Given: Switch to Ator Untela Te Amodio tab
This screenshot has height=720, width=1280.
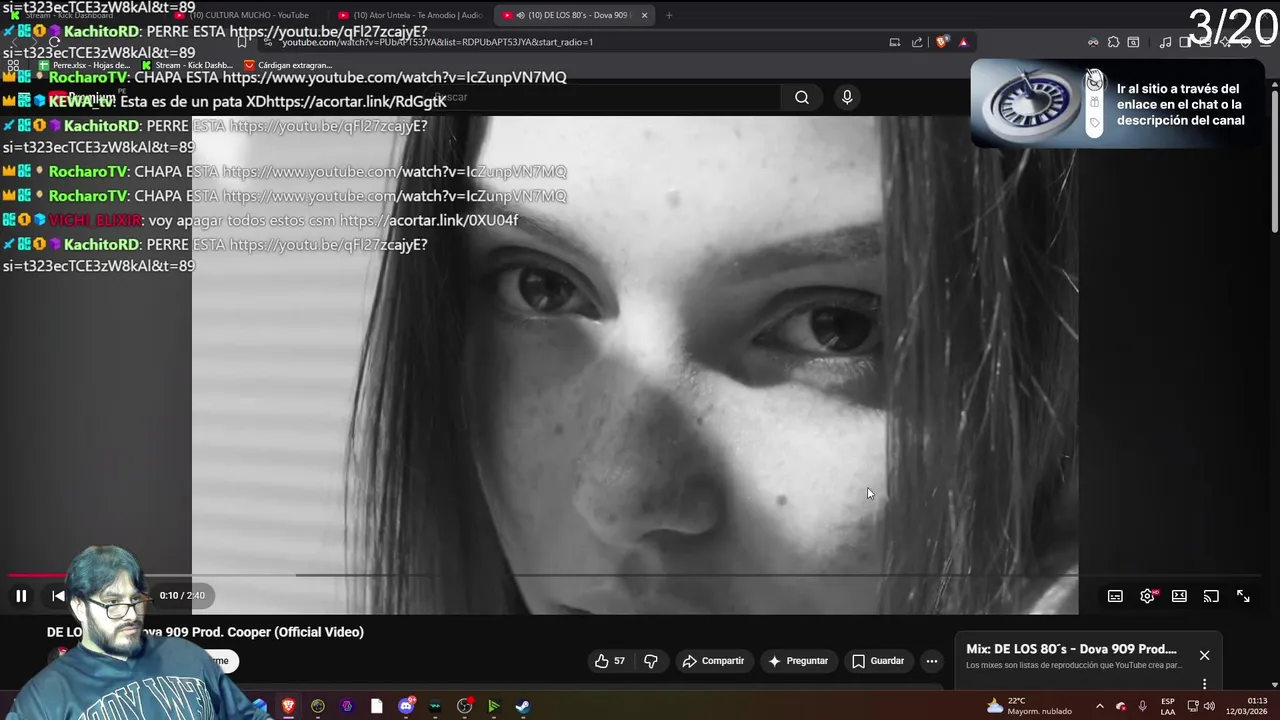Looking at the screenshot, I should pos(411,15).
